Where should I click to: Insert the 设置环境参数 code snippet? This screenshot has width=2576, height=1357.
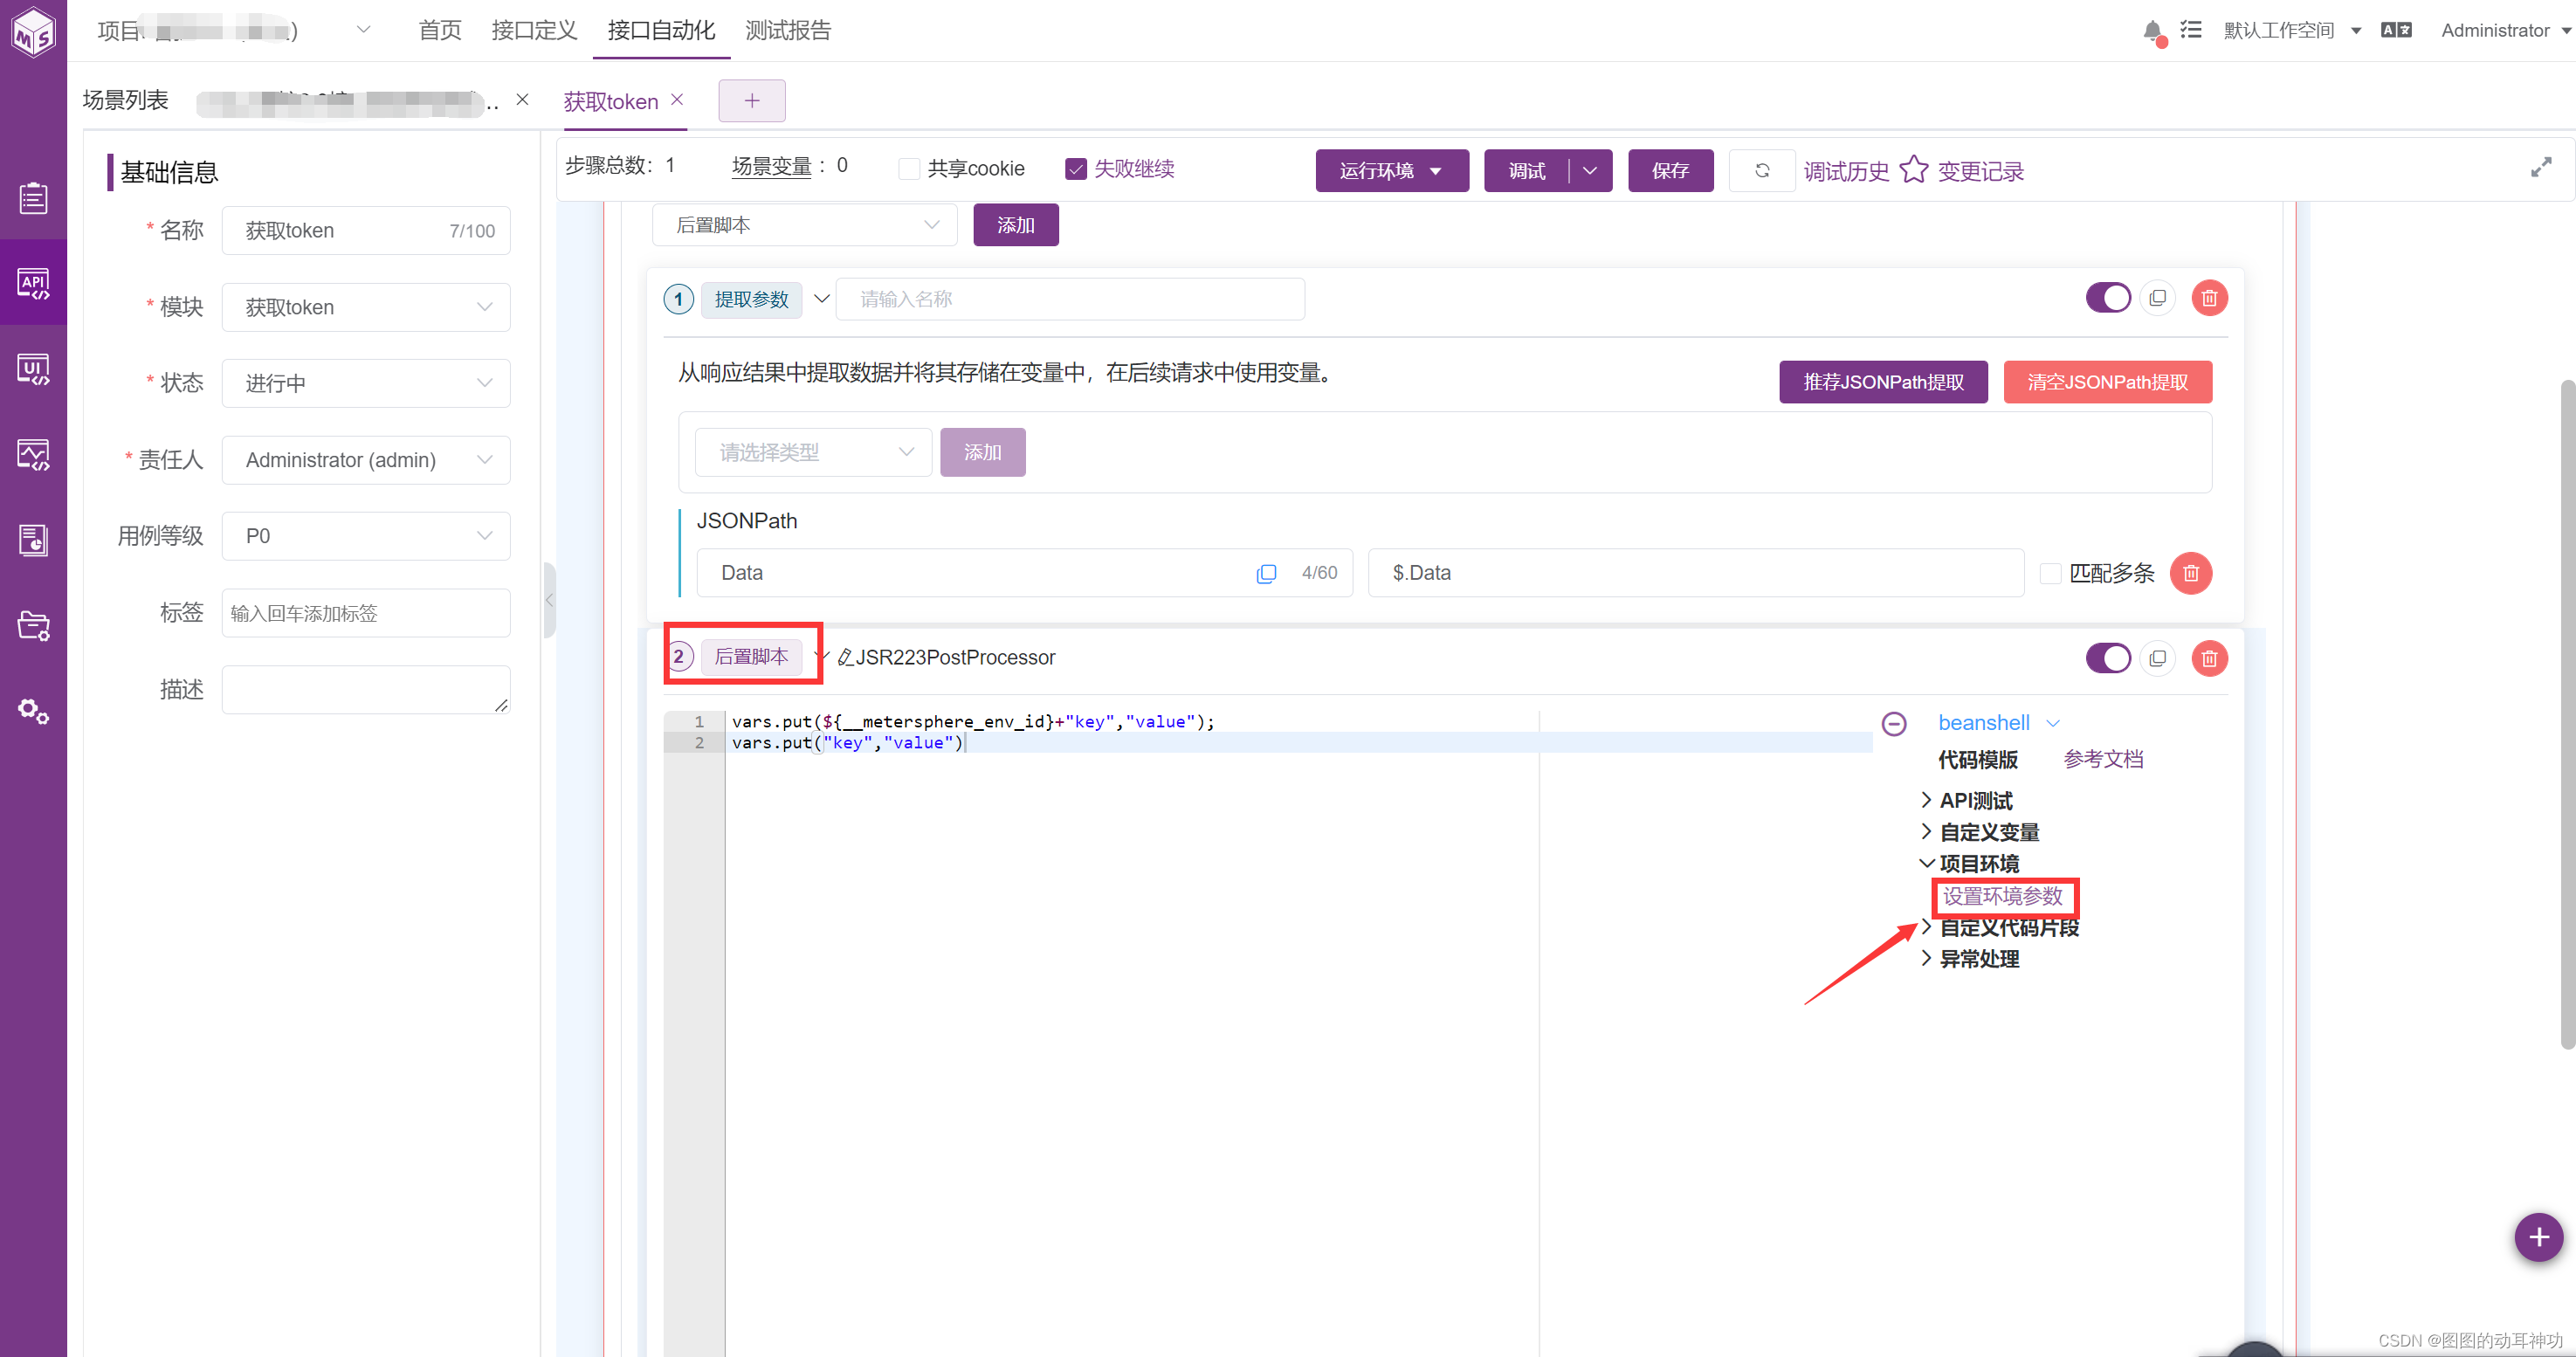coord(2002,896)
